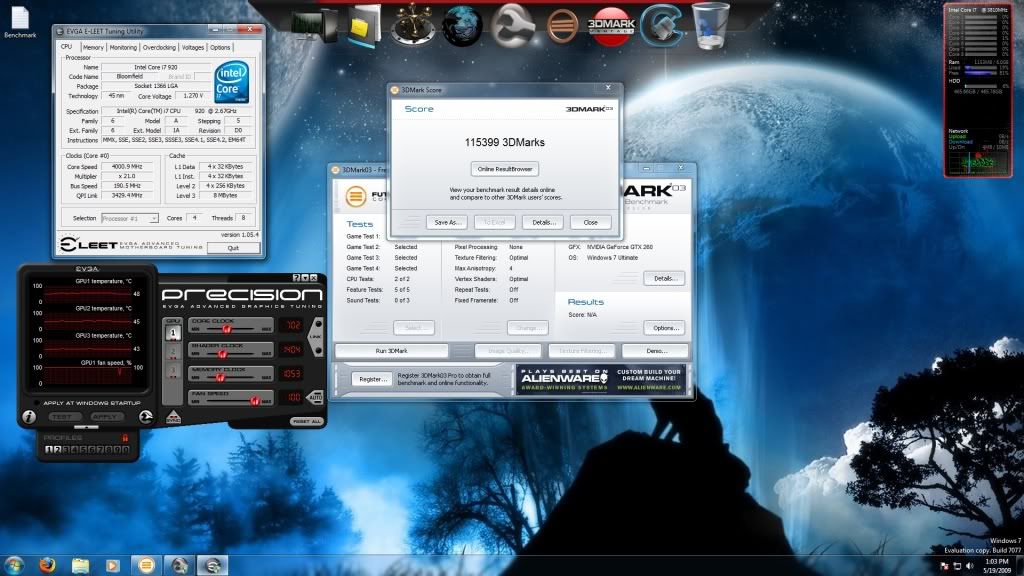Open the Processor #1 selection dropdown
Screen dimensions: 1024x576
tap(130, 218)
